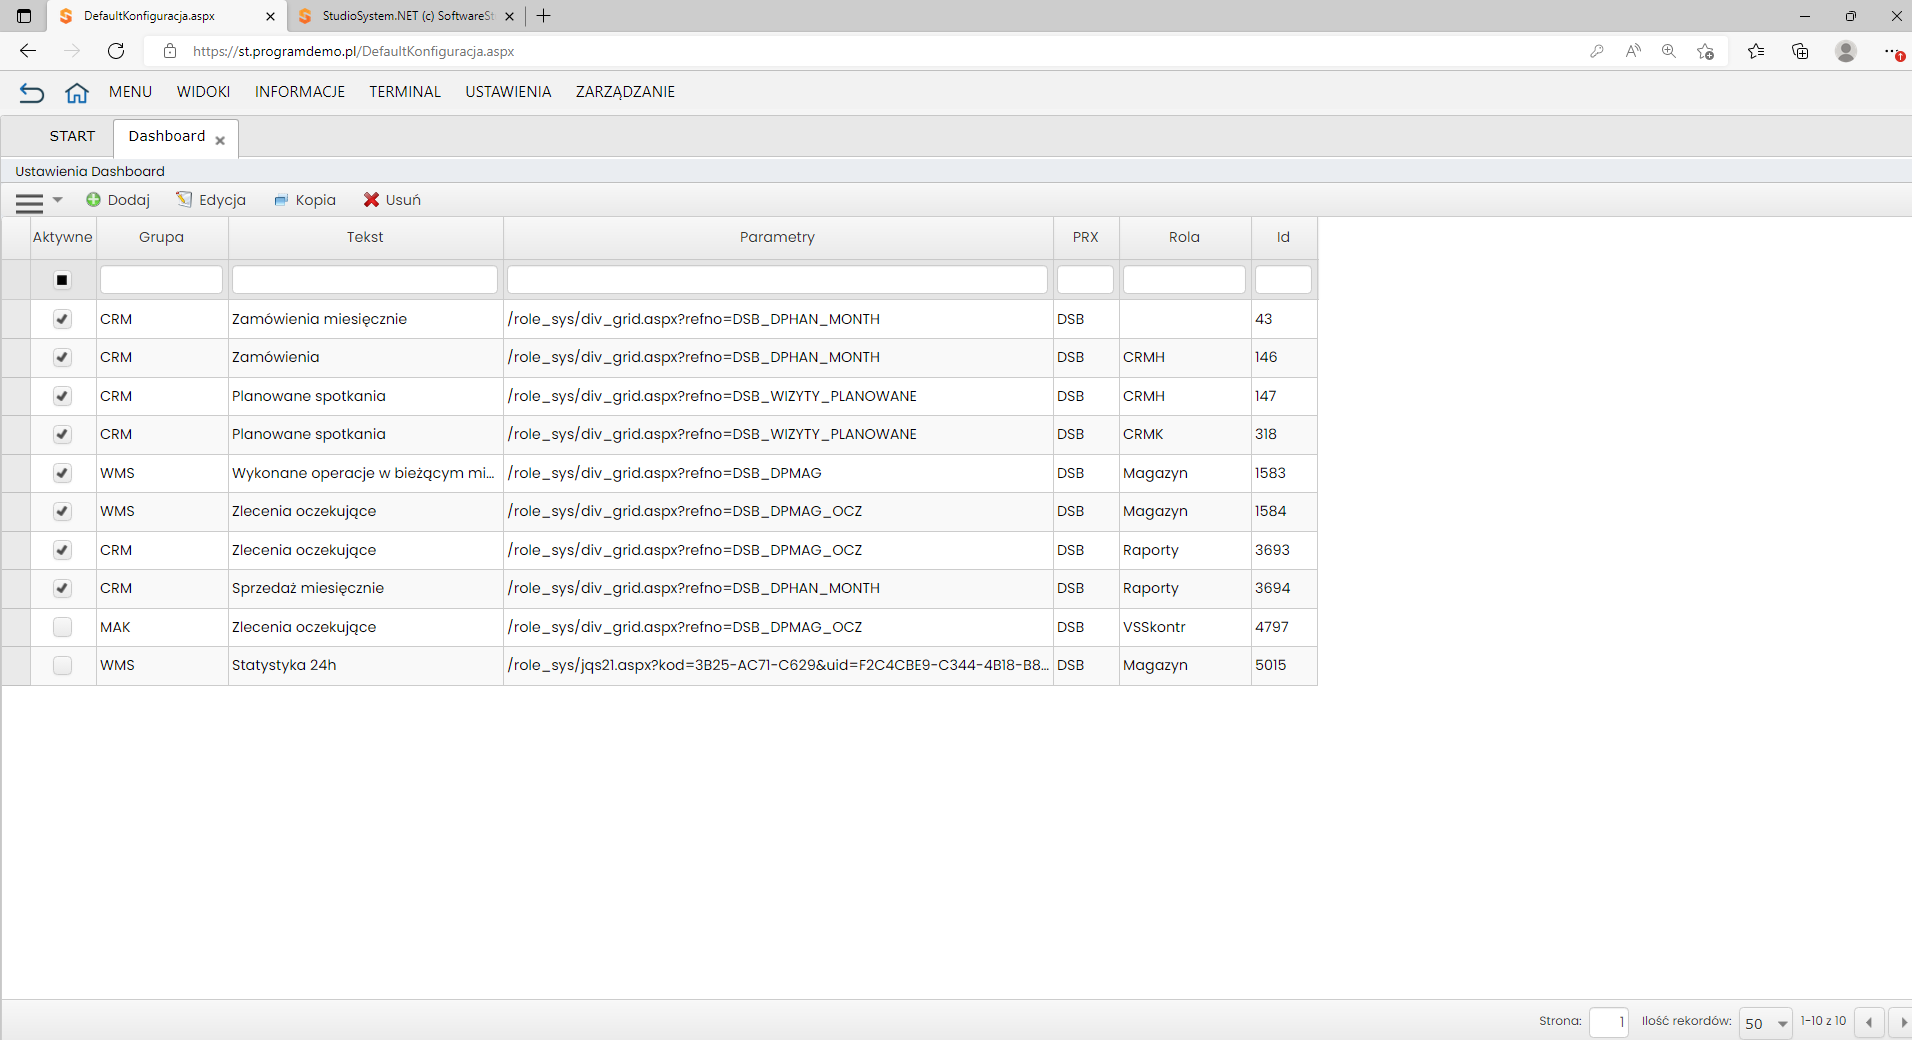Open the ZARZĄDZANIE menu
The width and height of the screenshot is (1912, 1040).
coord(625,92)
